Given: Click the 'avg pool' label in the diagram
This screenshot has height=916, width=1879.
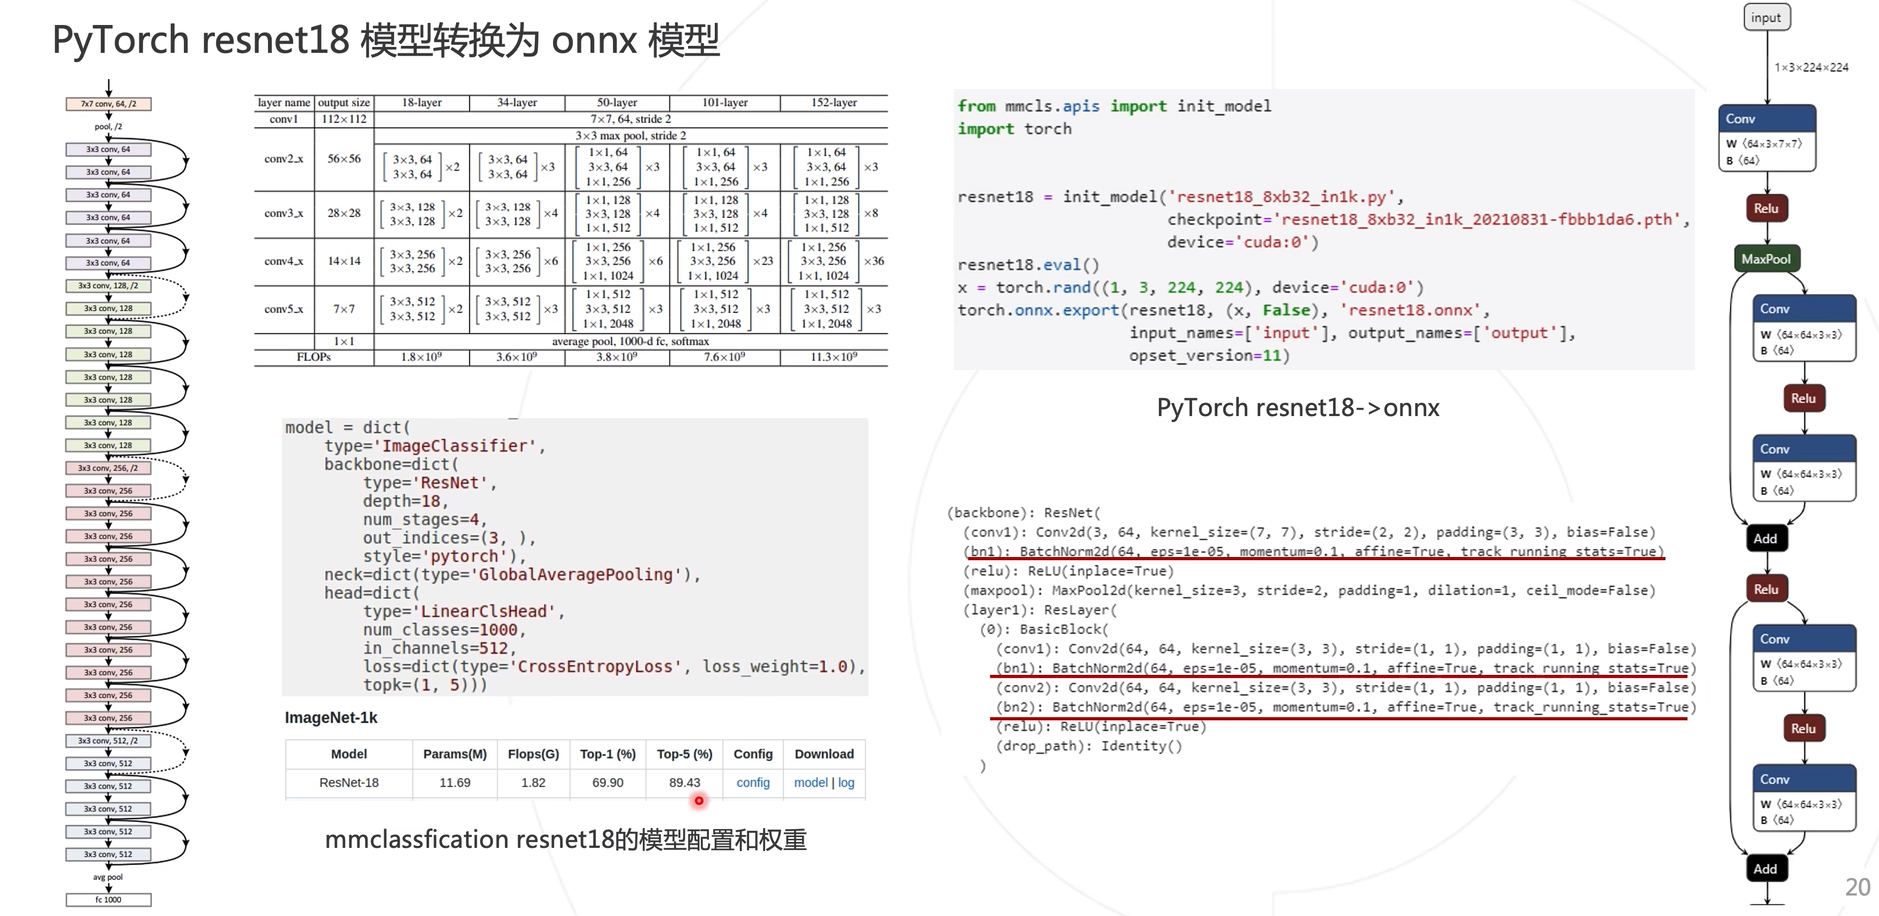Looking at the screenshot, I should [108, 877].
